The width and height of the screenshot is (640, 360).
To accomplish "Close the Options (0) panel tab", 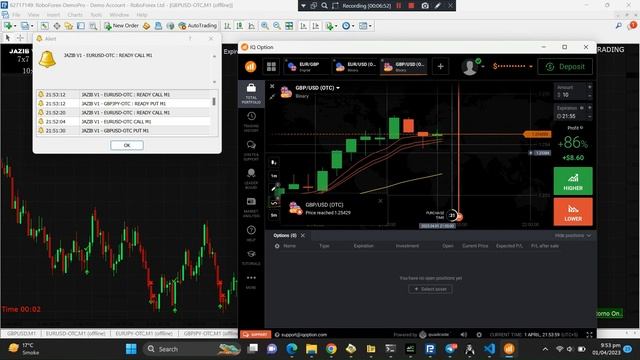I will 303,236.
